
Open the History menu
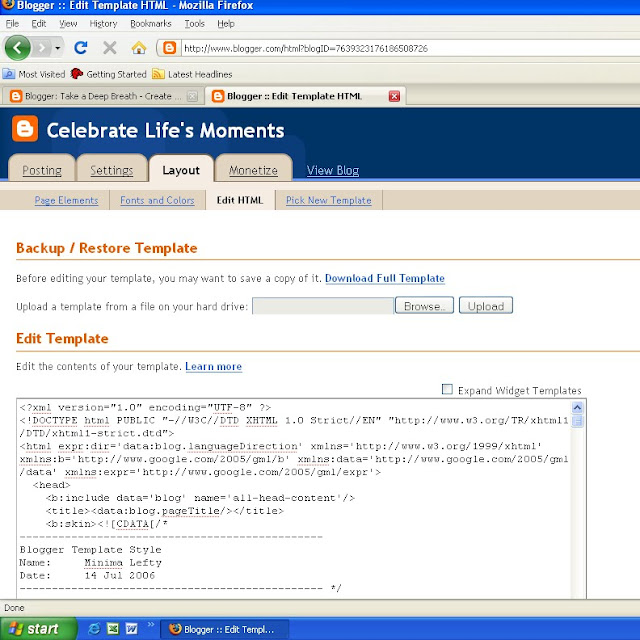(103, 24)
